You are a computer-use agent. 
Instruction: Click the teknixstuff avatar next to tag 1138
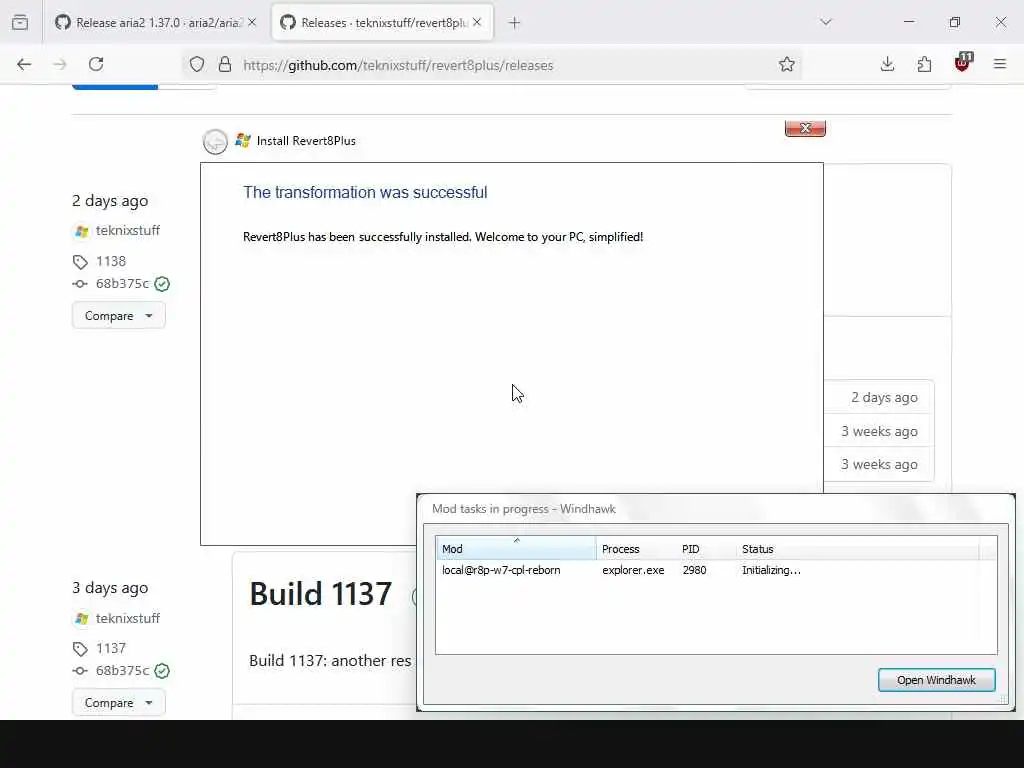[x=81, y=231]
